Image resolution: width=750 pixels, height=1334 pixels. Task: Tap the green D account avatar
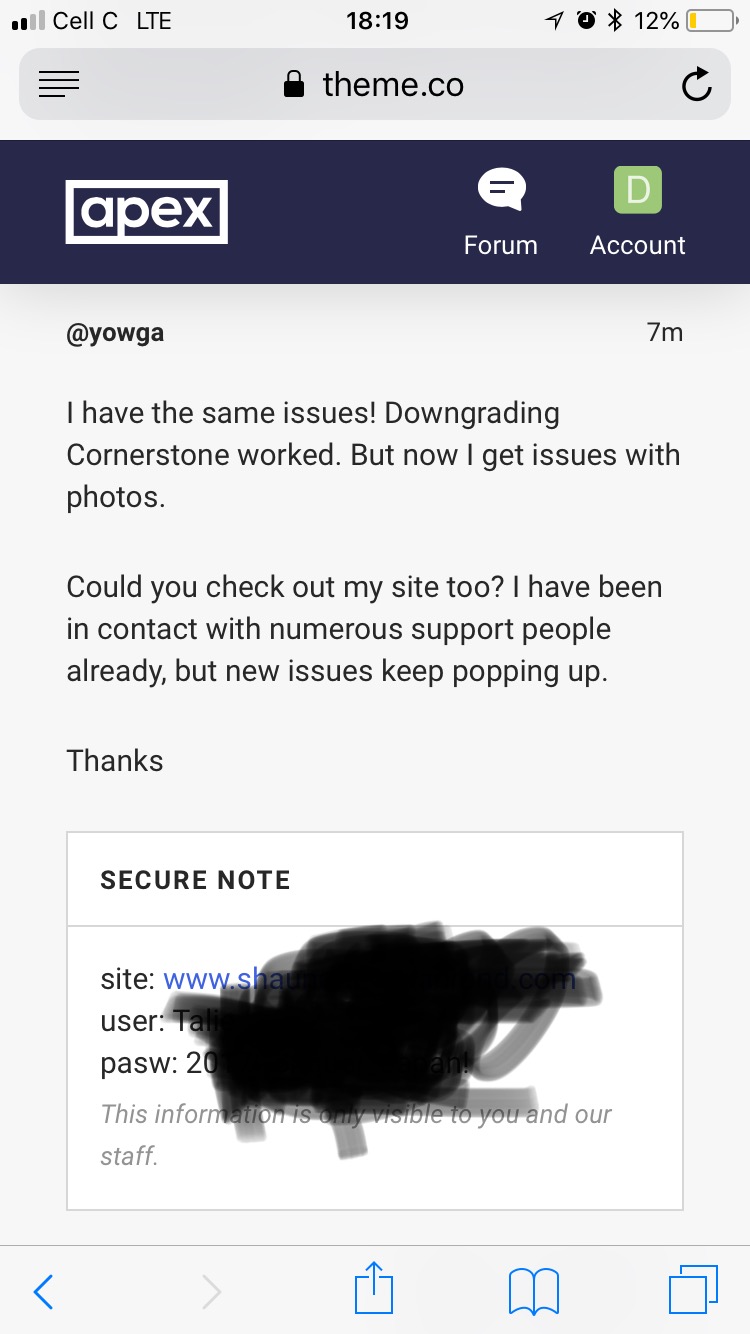[x=638, y=189]
